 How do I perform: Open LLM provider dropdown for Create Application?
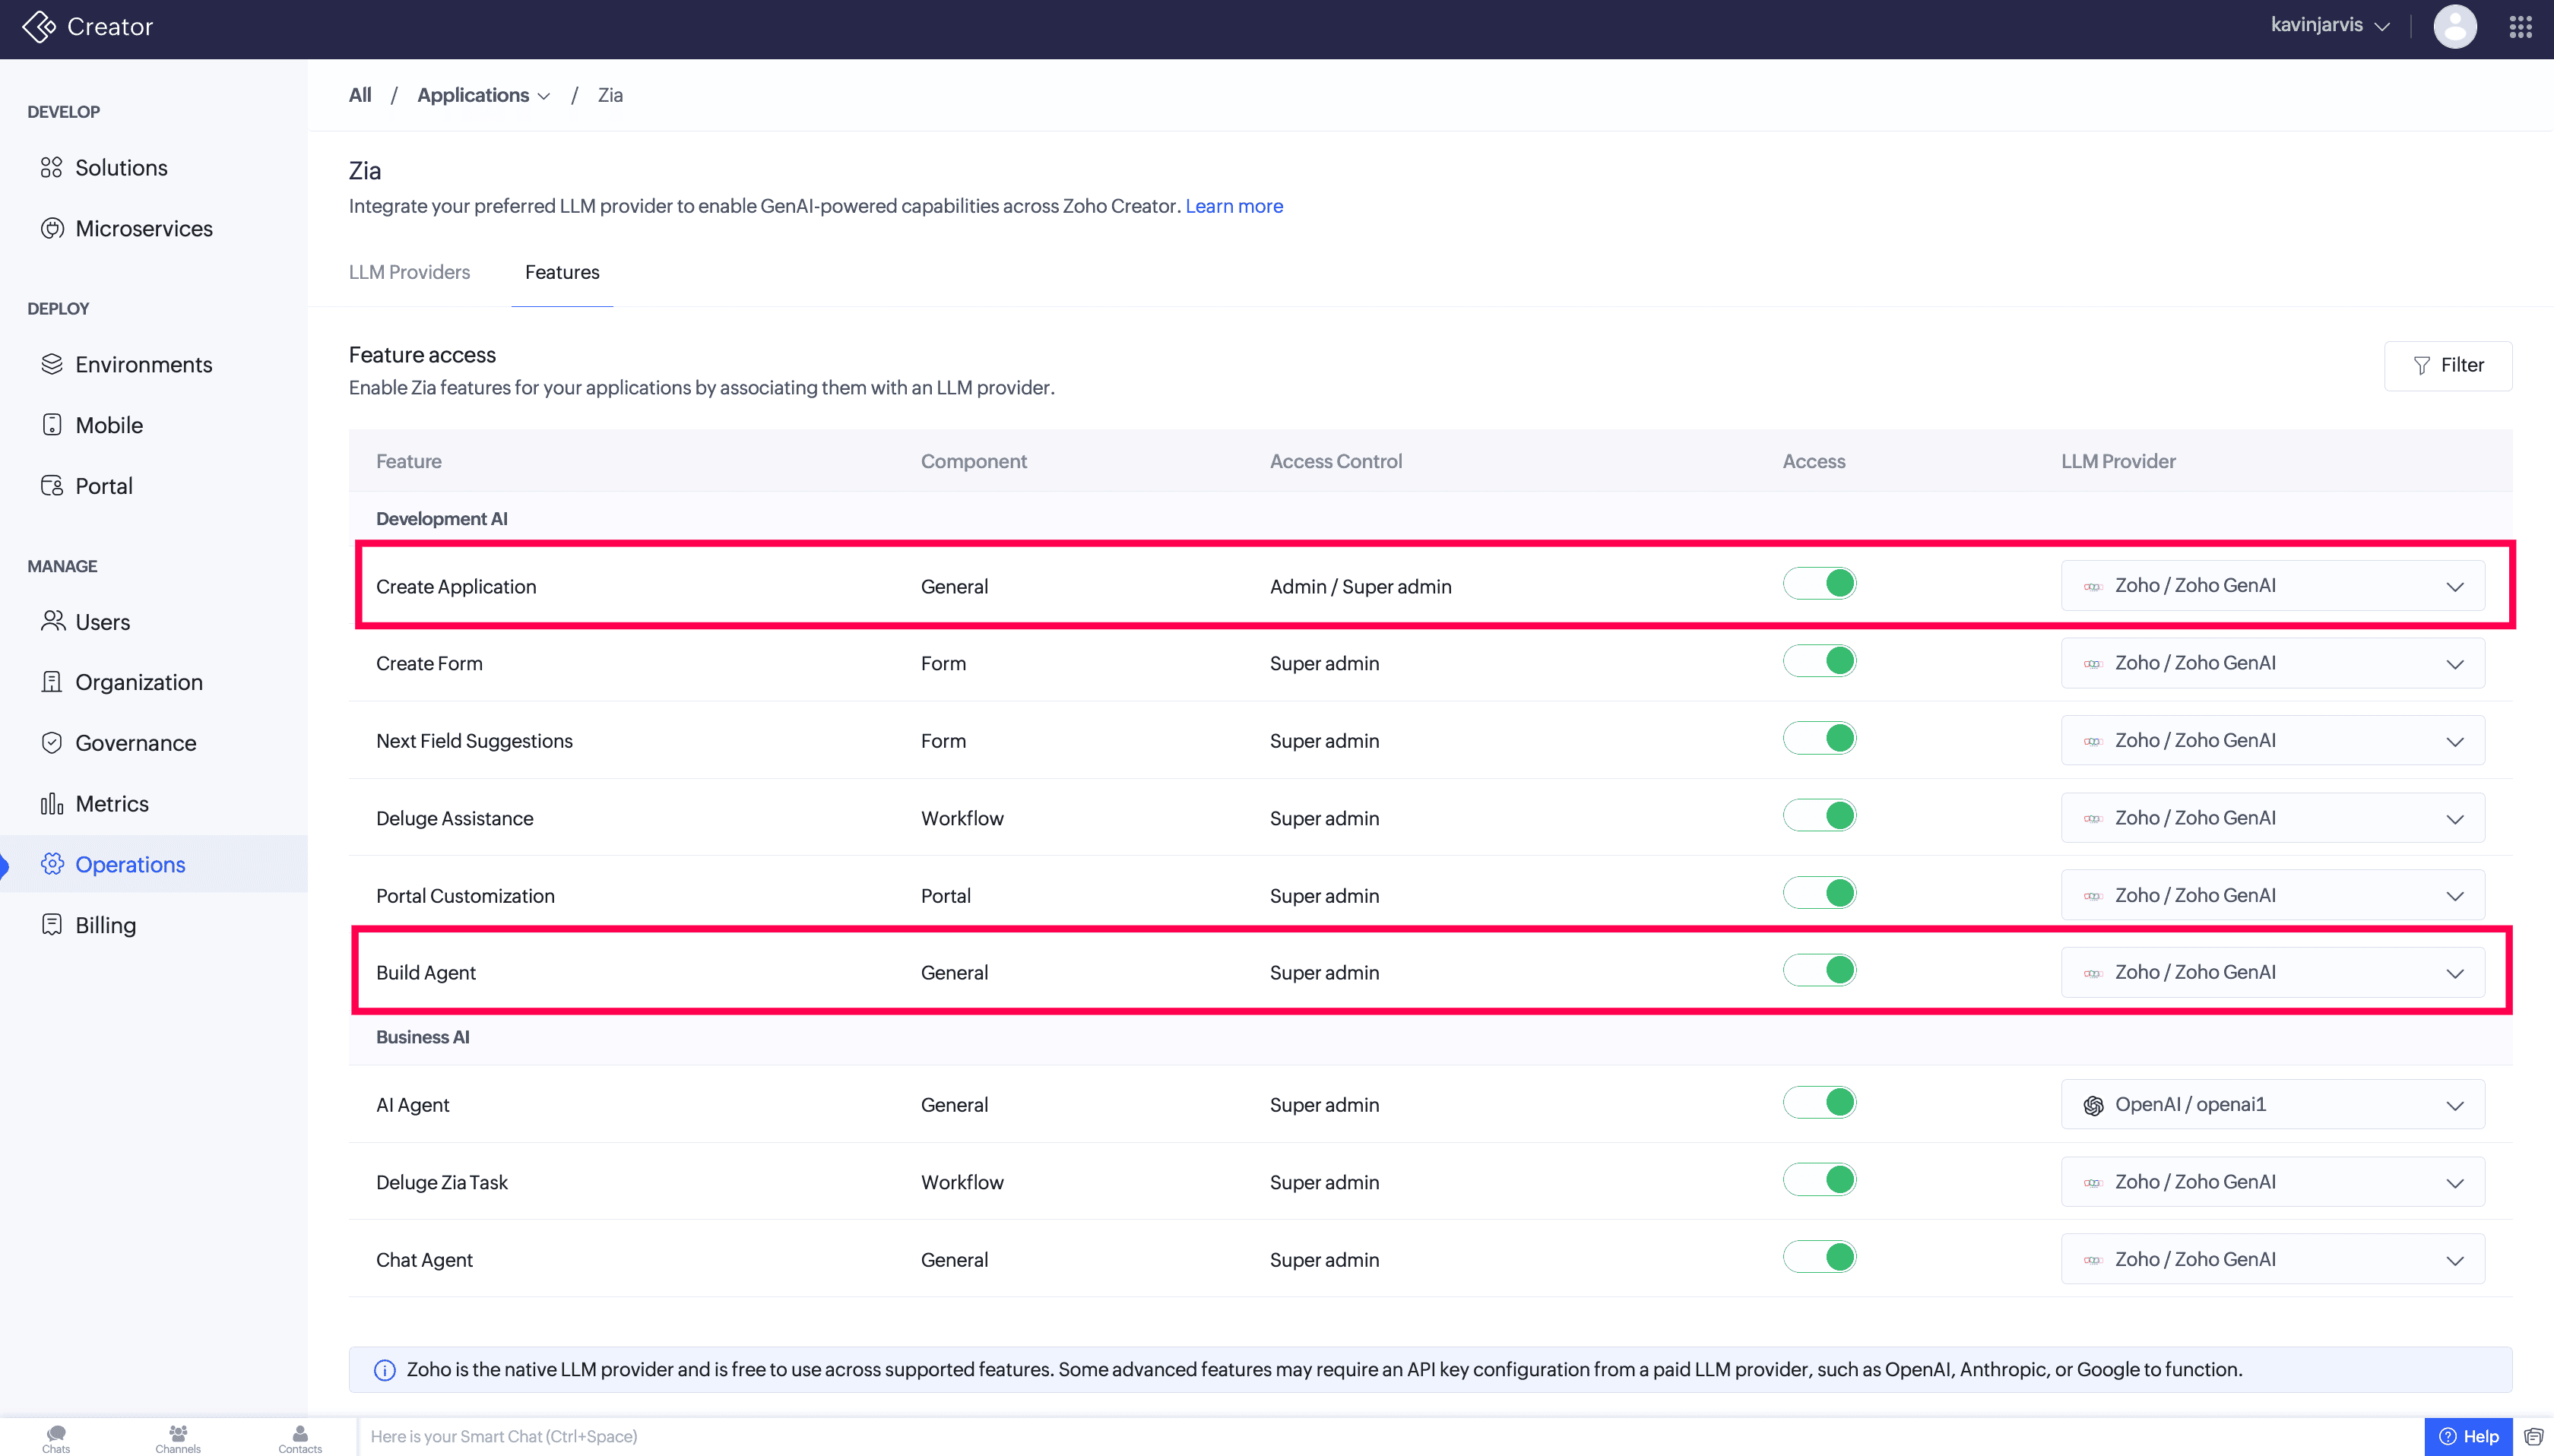pyautogui.click(x=2272, y=586)
